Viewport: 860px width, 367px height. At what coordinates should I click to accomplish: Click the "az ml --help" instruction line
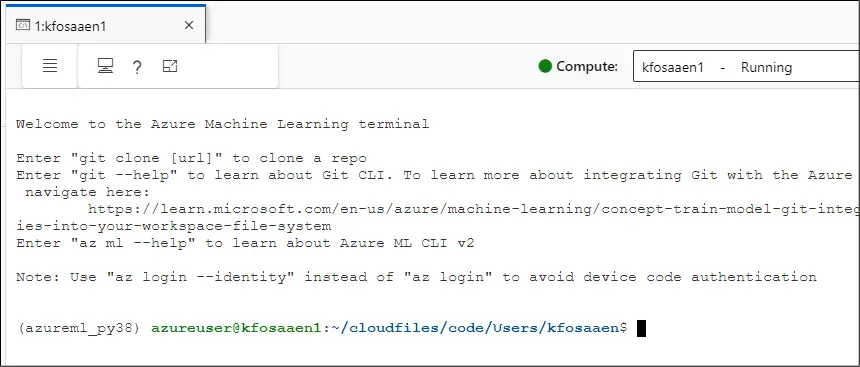pyautogui.click(x=245, y=242)
